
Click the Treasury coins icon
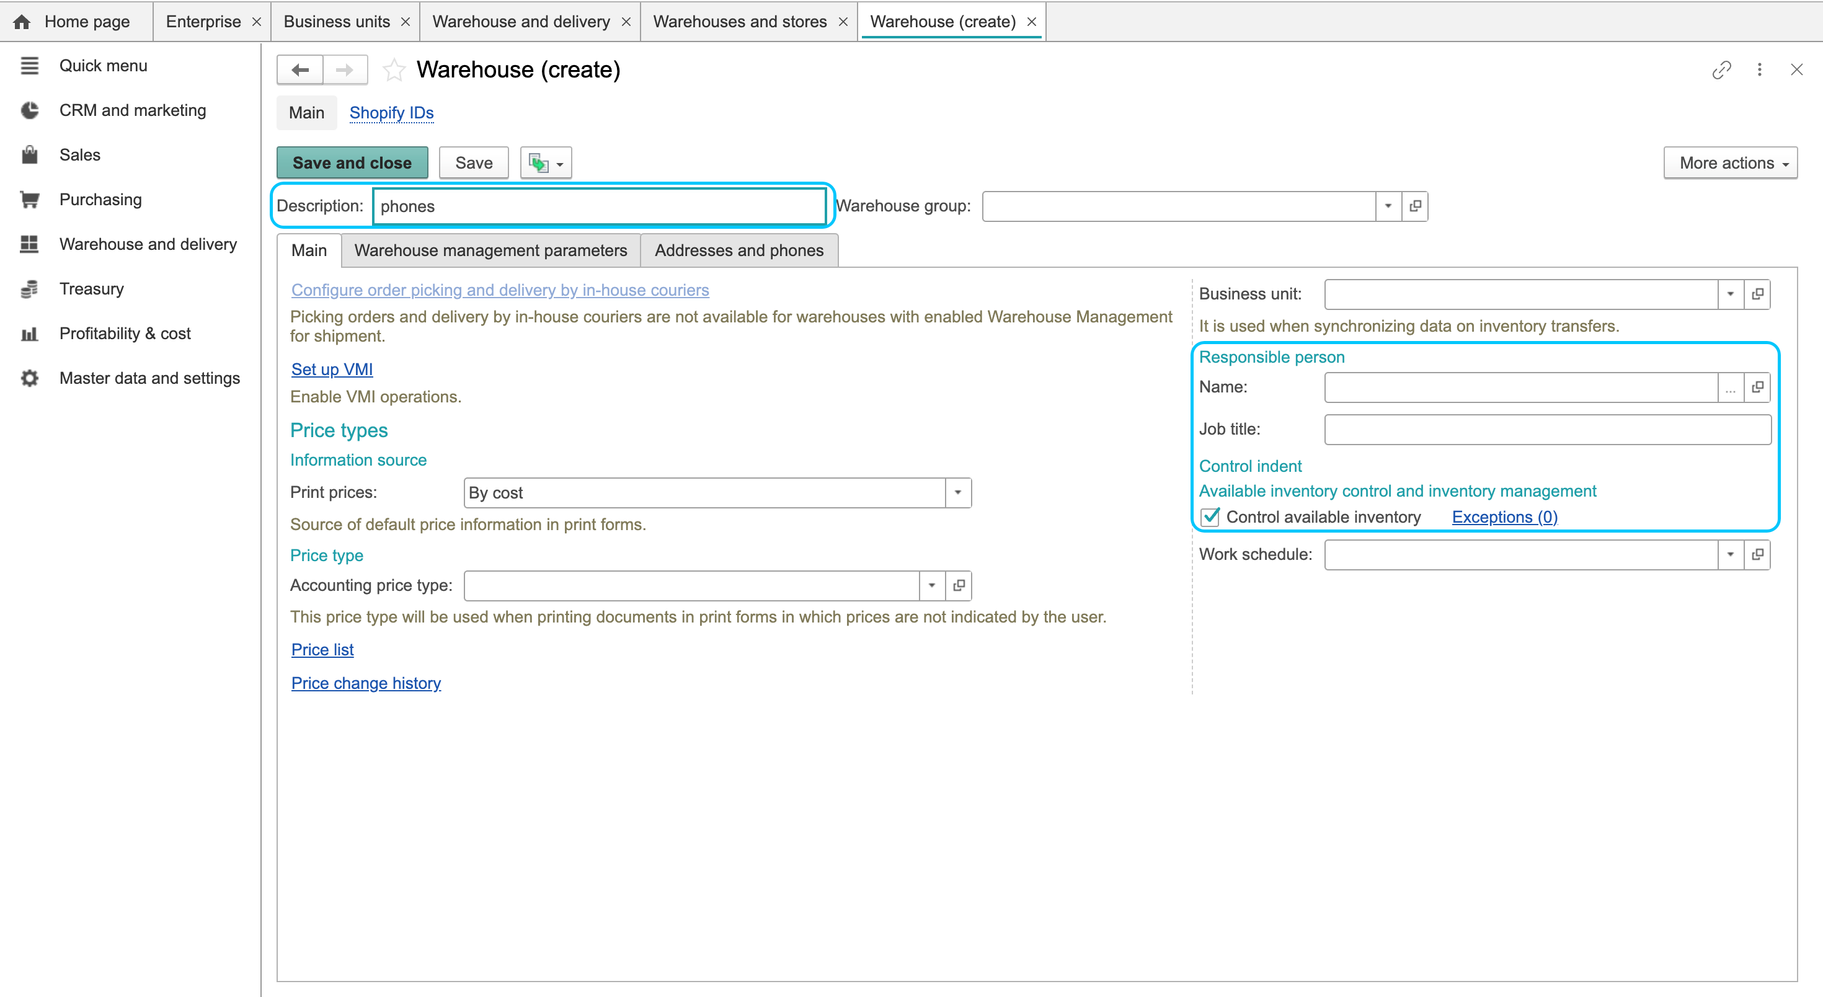click(x=29, y=289)
